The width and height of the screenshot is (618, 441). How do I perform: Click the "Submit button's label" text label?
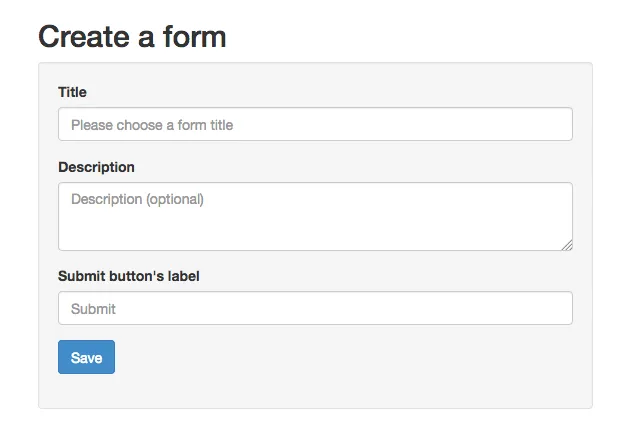coord(129,276)
